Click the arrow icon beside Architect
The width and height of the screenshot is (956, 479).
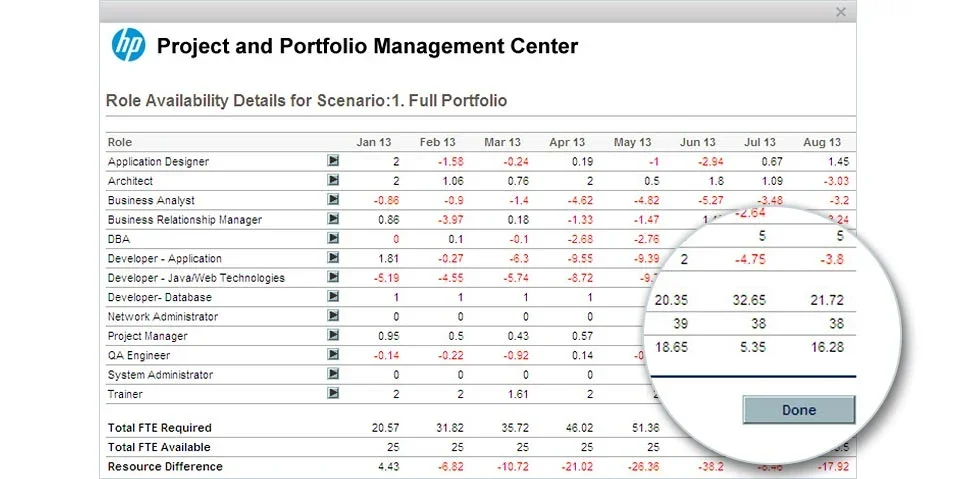[333, 180]
